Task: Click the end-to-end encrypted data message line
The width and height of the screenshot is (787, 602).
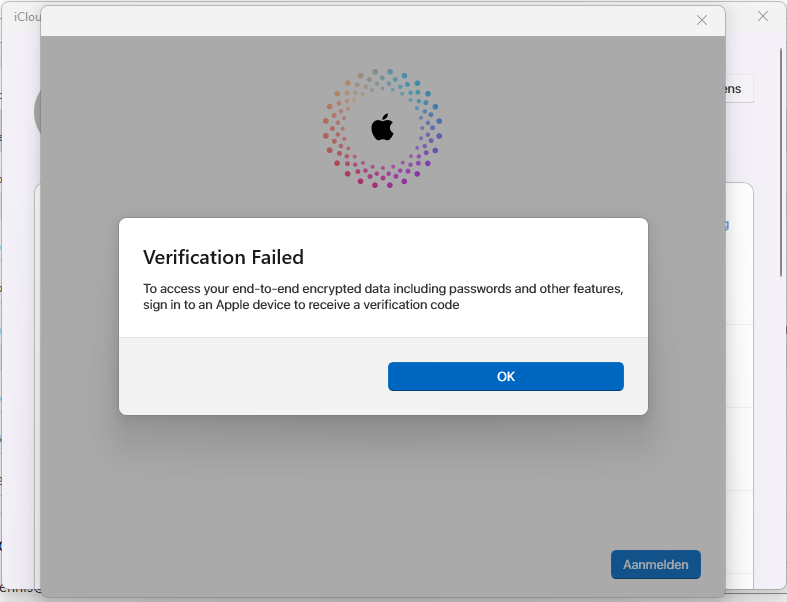Action: (383, 289)
